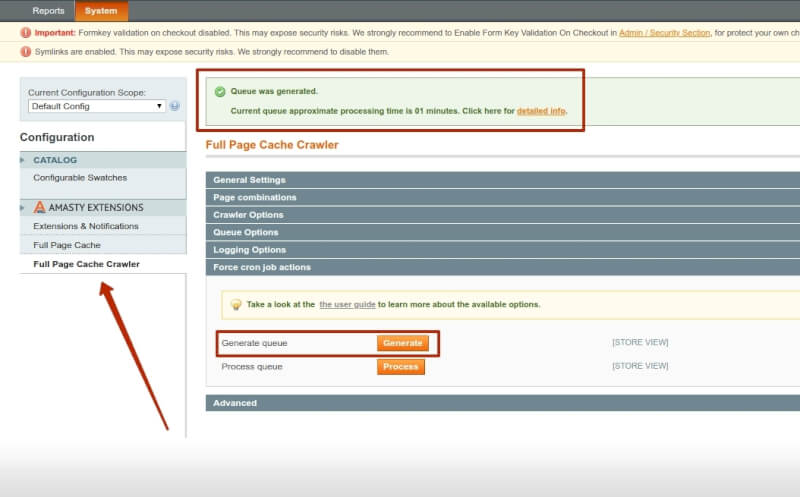Click the help icon beside scope dropdown
The height and width of the screenshot is (497, 800).
pos(175,106)
